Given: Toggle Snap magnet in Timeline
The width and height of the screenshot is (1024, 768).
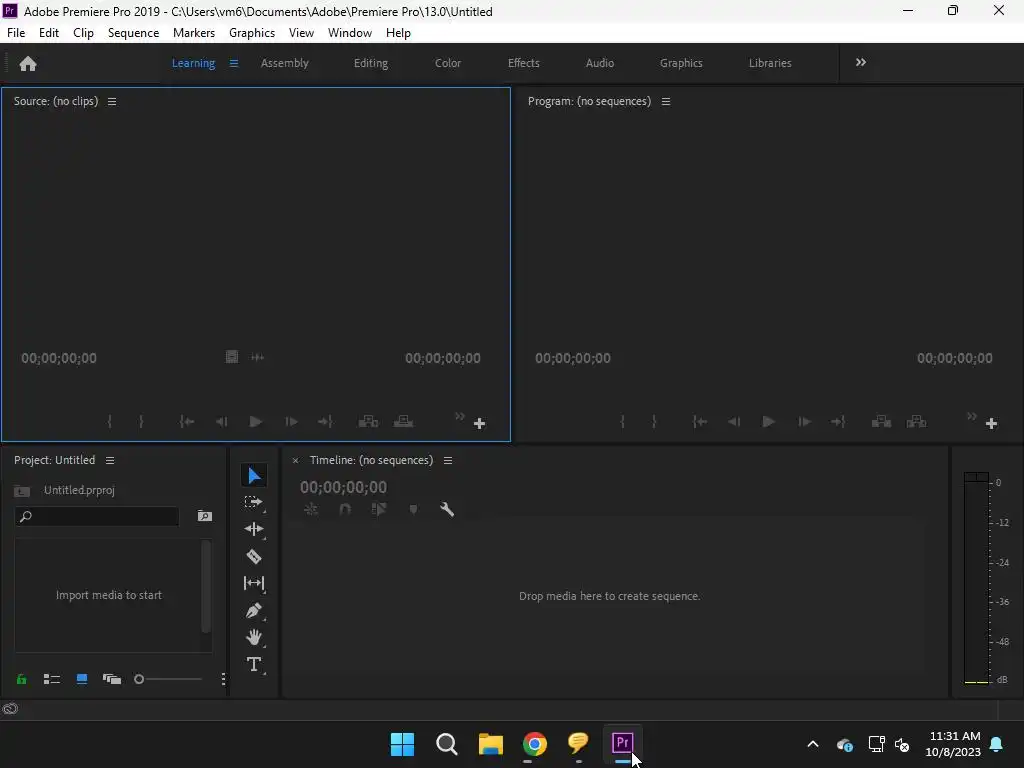Looking at the screenshot, I should 345,509.
